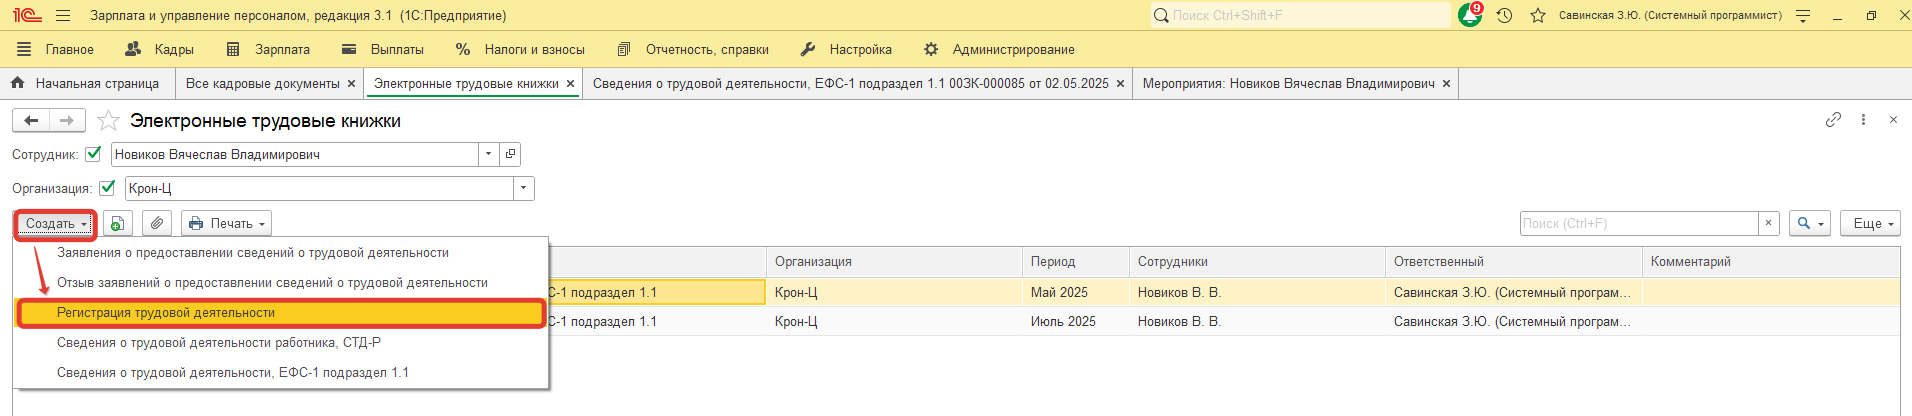1912x416 pixels.
Task: Switch to Все кадровые документы tab
Action: [262, 84]
